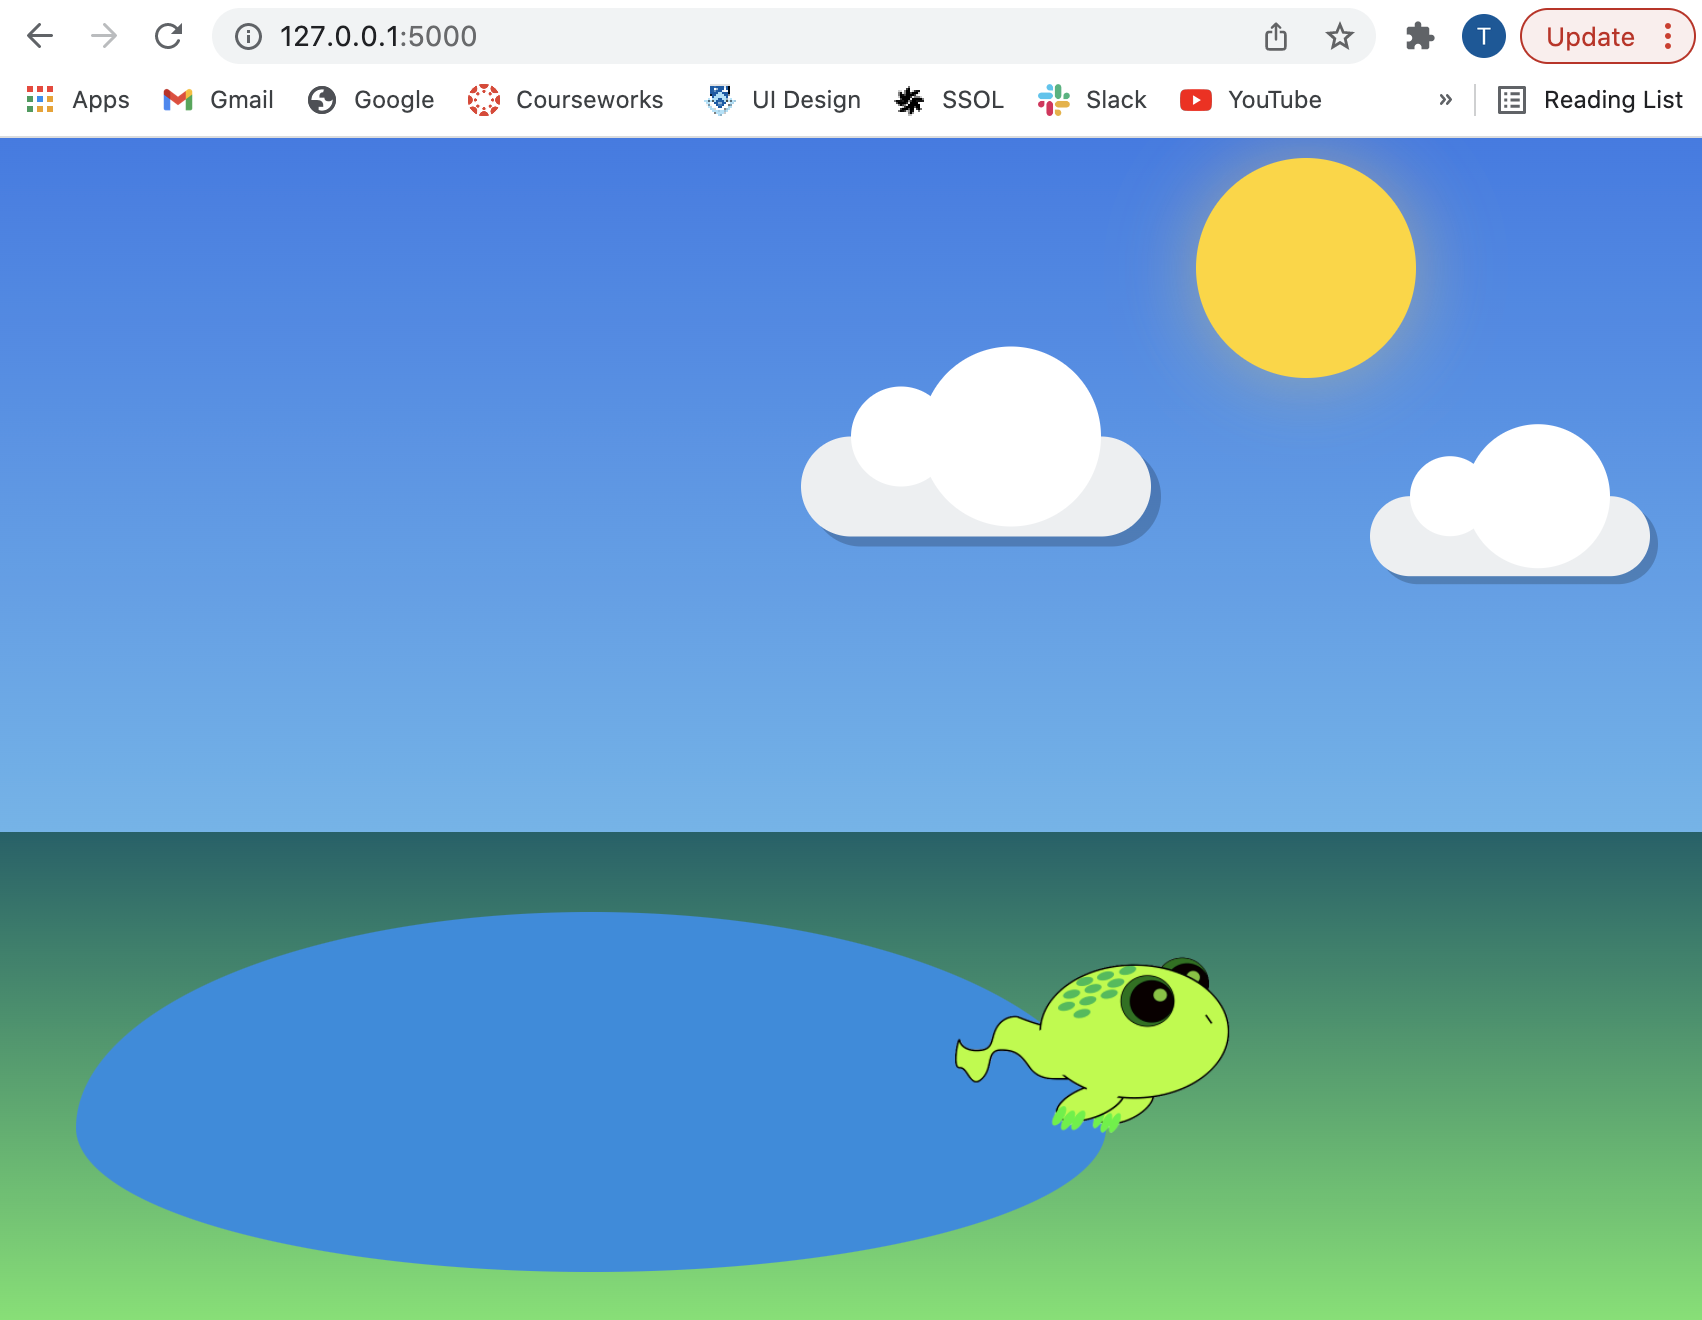Click the yellow sun in the sky

(x=1306, y=268)
